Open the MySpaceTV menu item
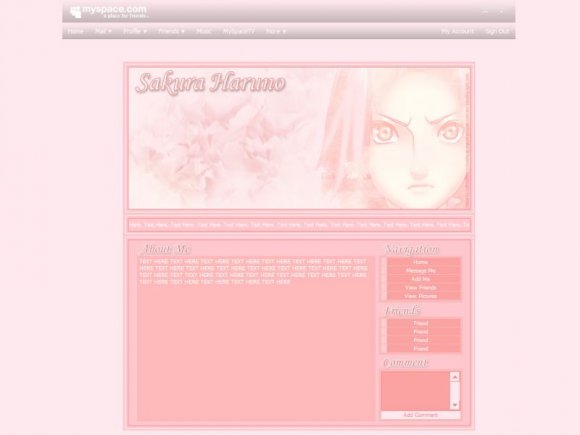 (239, 31)
